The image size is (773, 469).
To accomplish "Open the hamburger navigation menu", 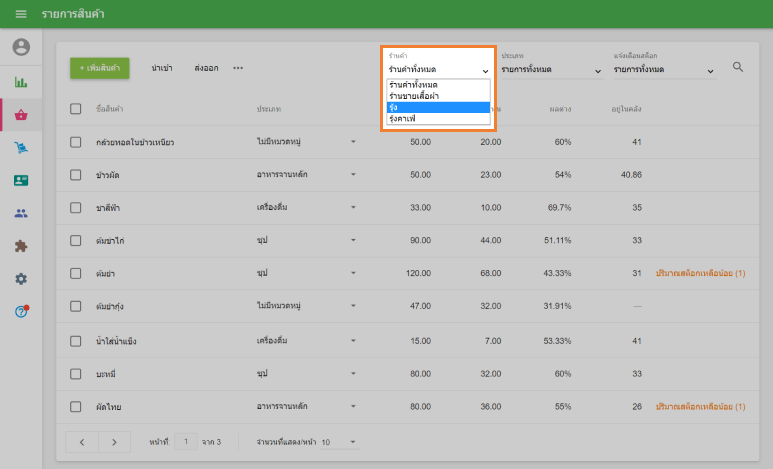I will point(21,14).
